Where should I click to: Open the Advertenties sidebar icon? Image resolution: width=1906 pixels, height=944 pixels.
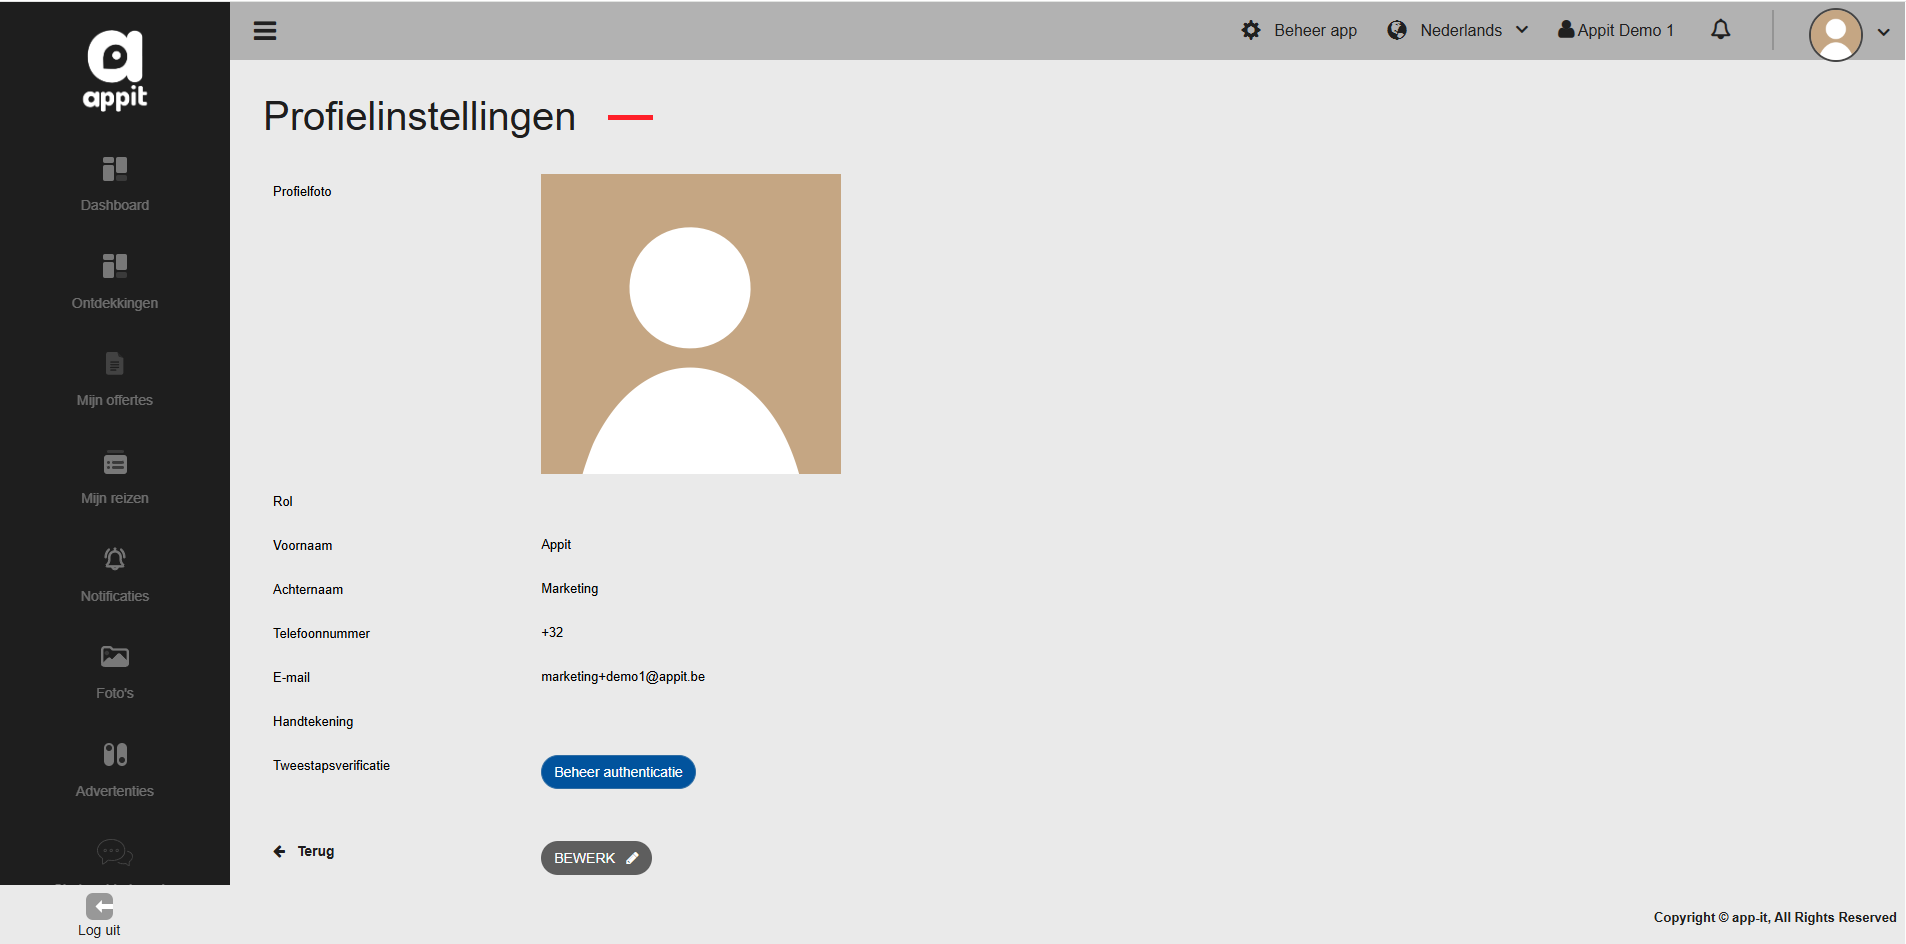pos(115,754)
